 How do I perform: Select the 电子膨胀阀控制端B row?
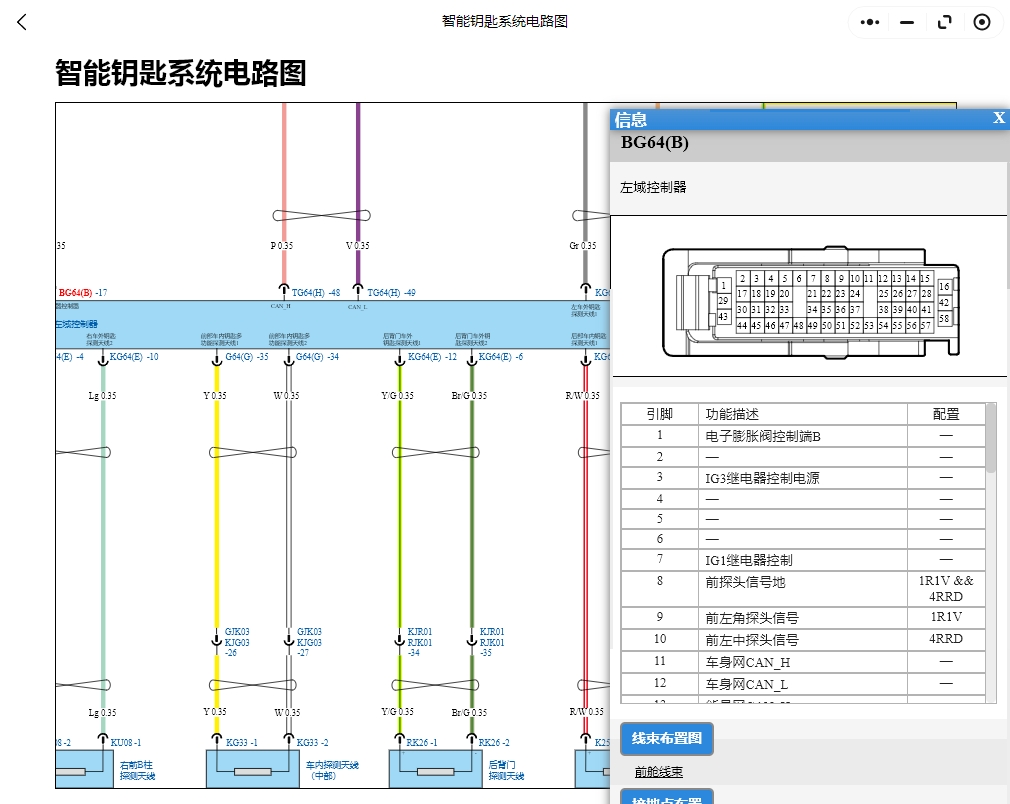(x=803, y=436)
